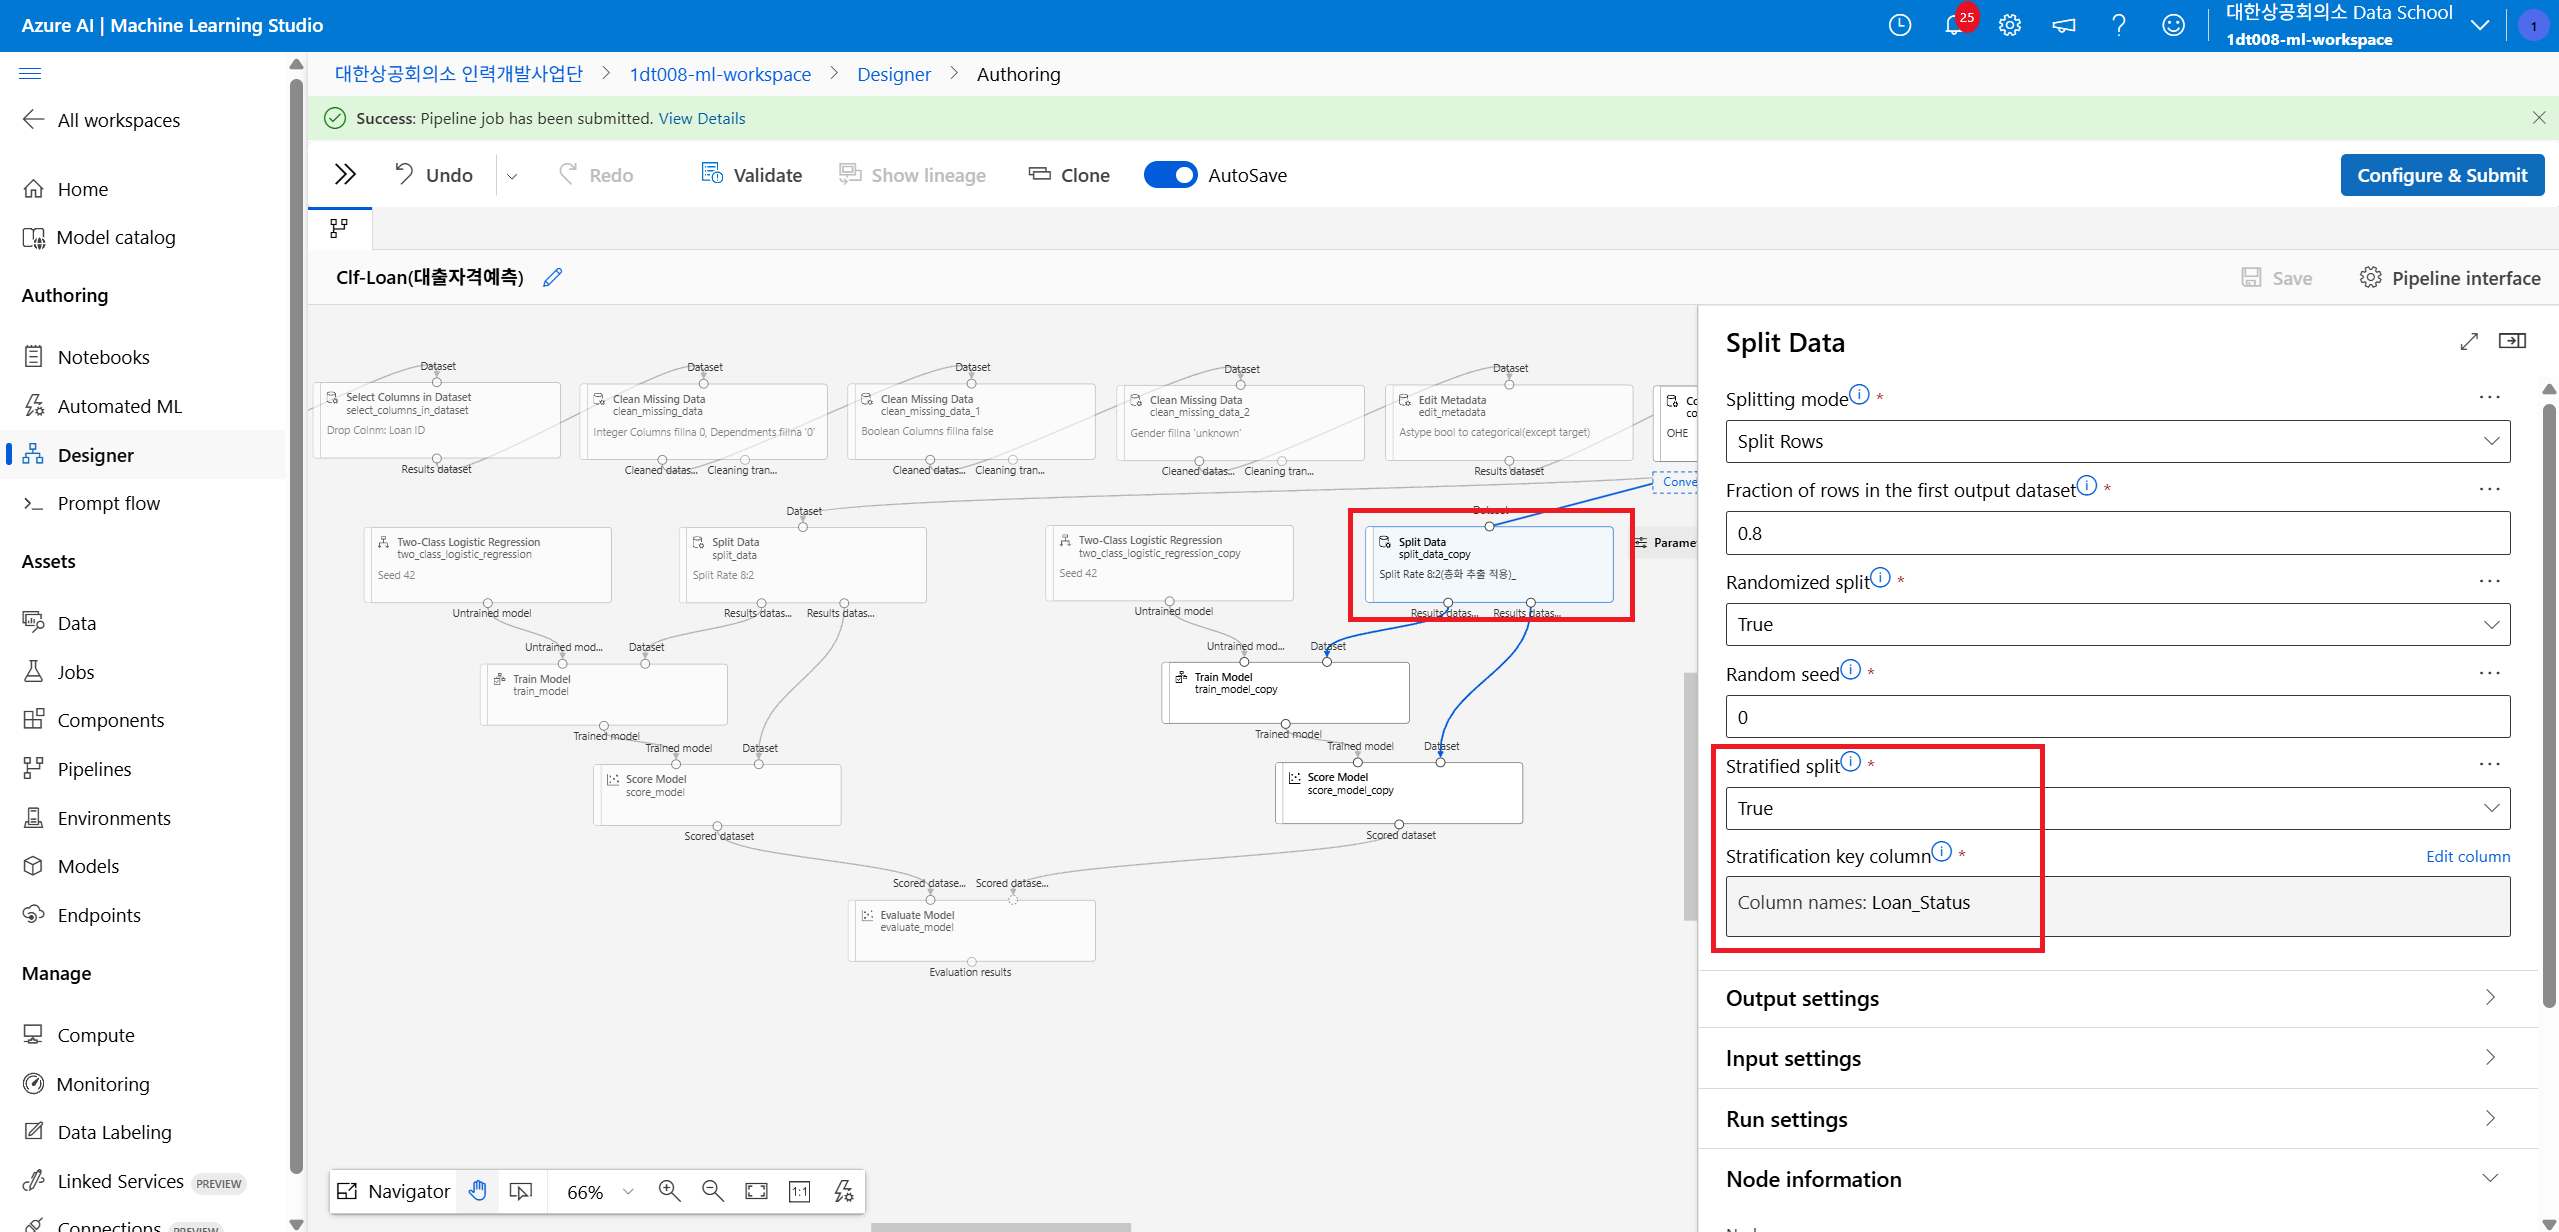
Task: Open the View Details link
Action: (701, 118)
